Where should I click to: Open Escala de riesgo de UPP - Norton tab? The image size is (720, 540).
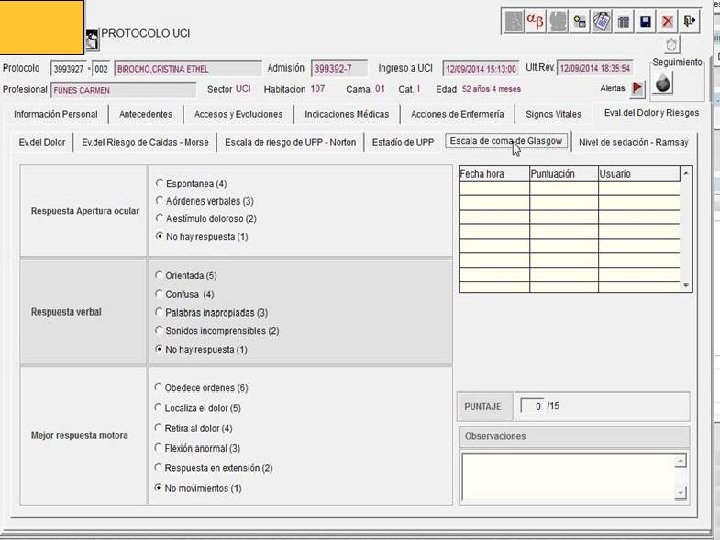(x=290, y=142)
